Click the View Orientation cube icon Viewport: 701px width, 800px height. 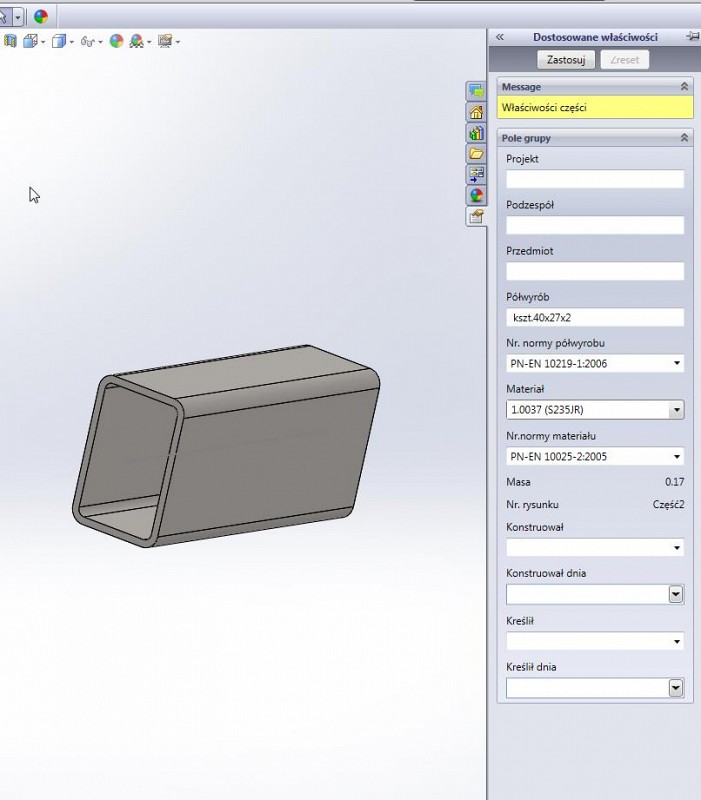pos(30,41)
